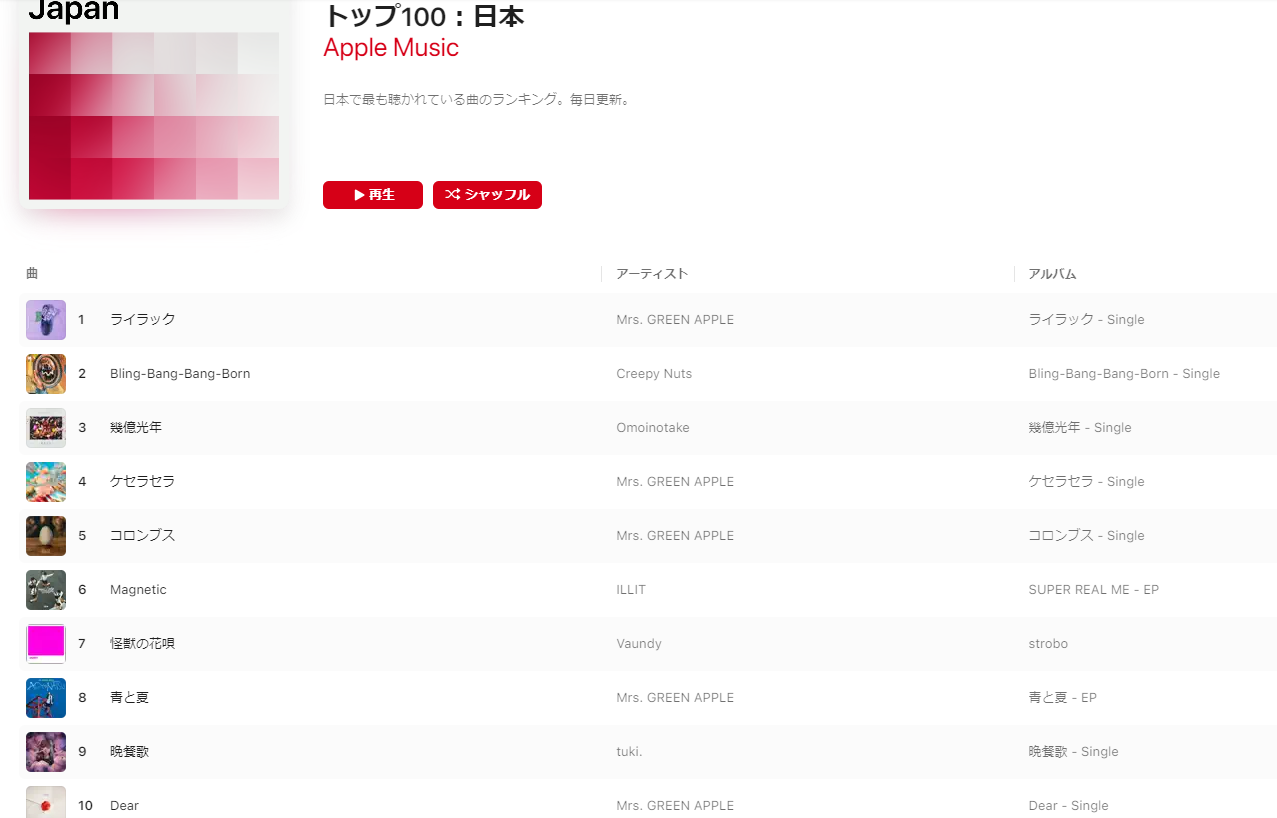Open artist Omoinotake

(653, 428)
